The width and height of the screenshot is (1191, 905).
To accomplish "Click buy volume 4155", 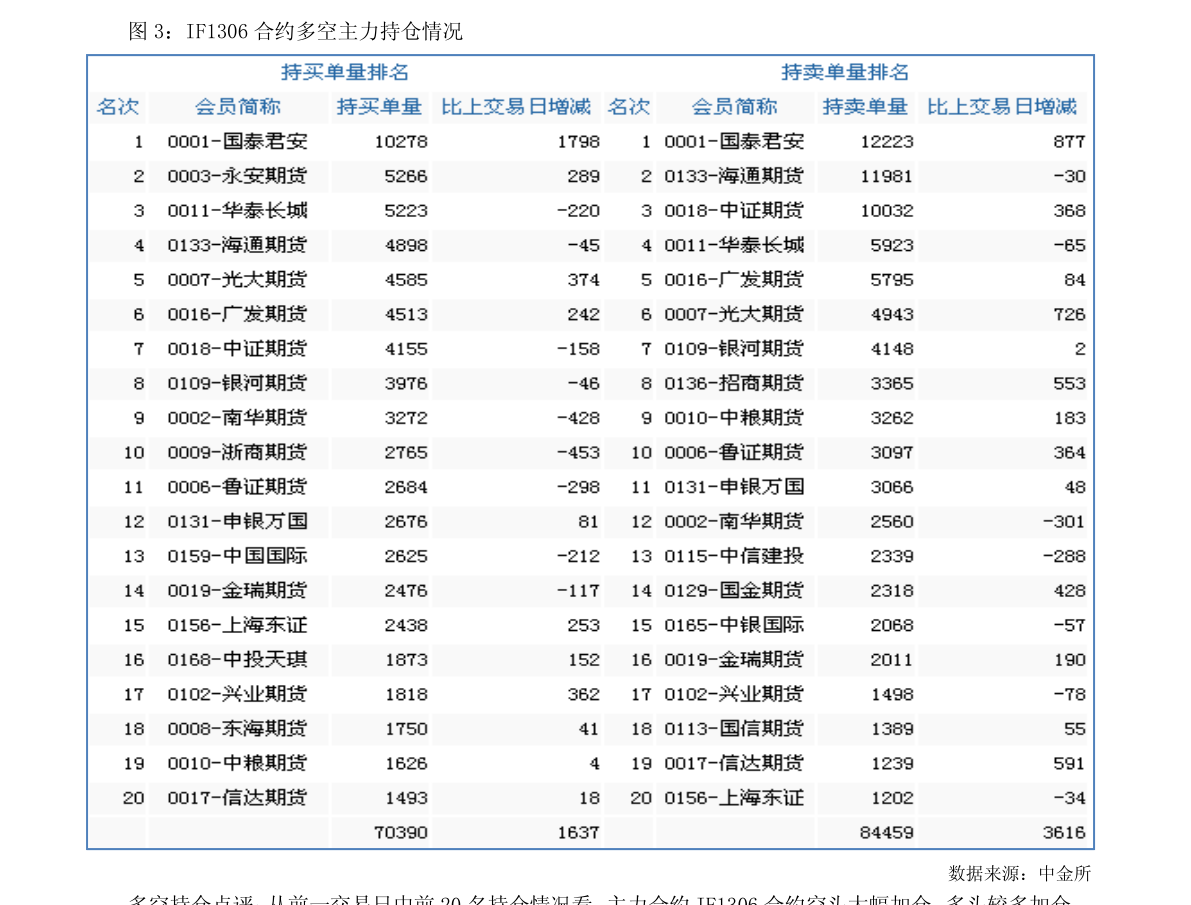I will click(406, 350).
